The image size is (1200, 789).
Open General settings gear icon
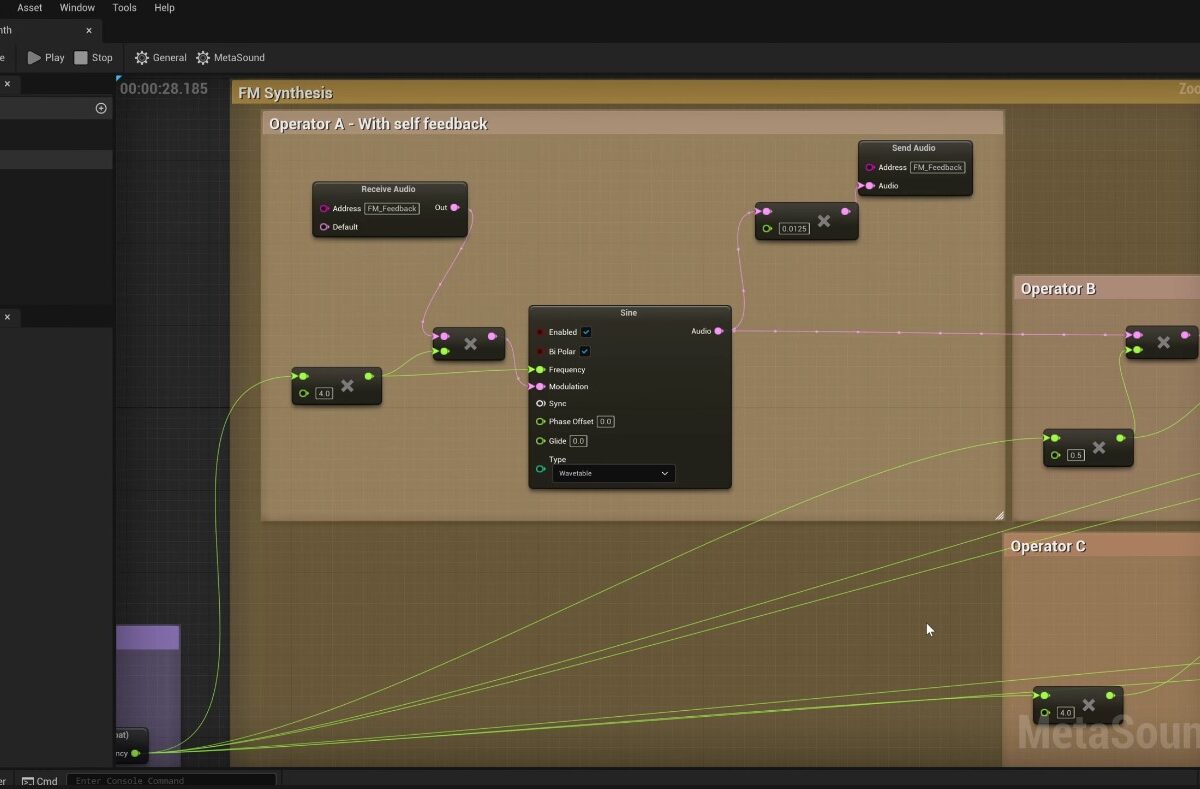tap(142, 58)
